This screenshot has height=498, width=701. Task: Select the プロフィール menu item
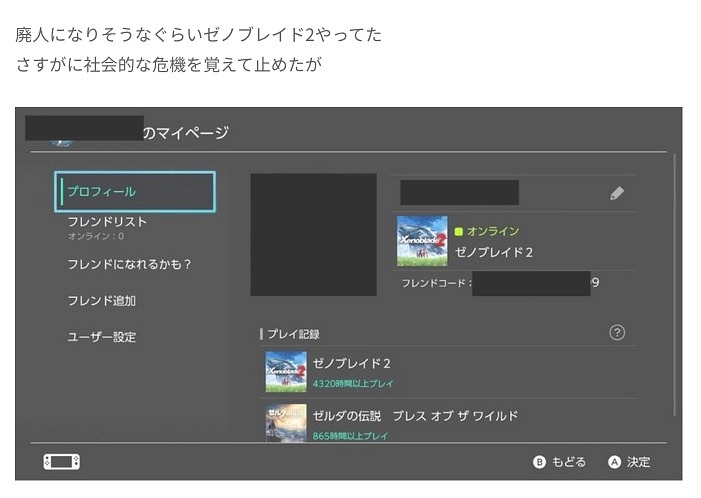[134, 192]
